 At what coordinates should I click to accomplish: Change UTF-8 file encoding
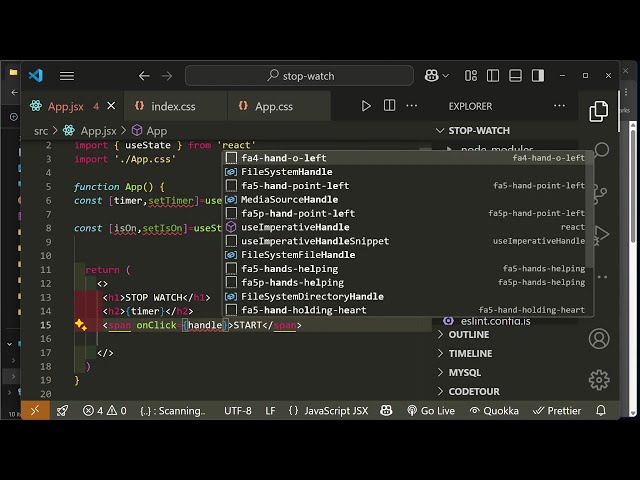238,411
